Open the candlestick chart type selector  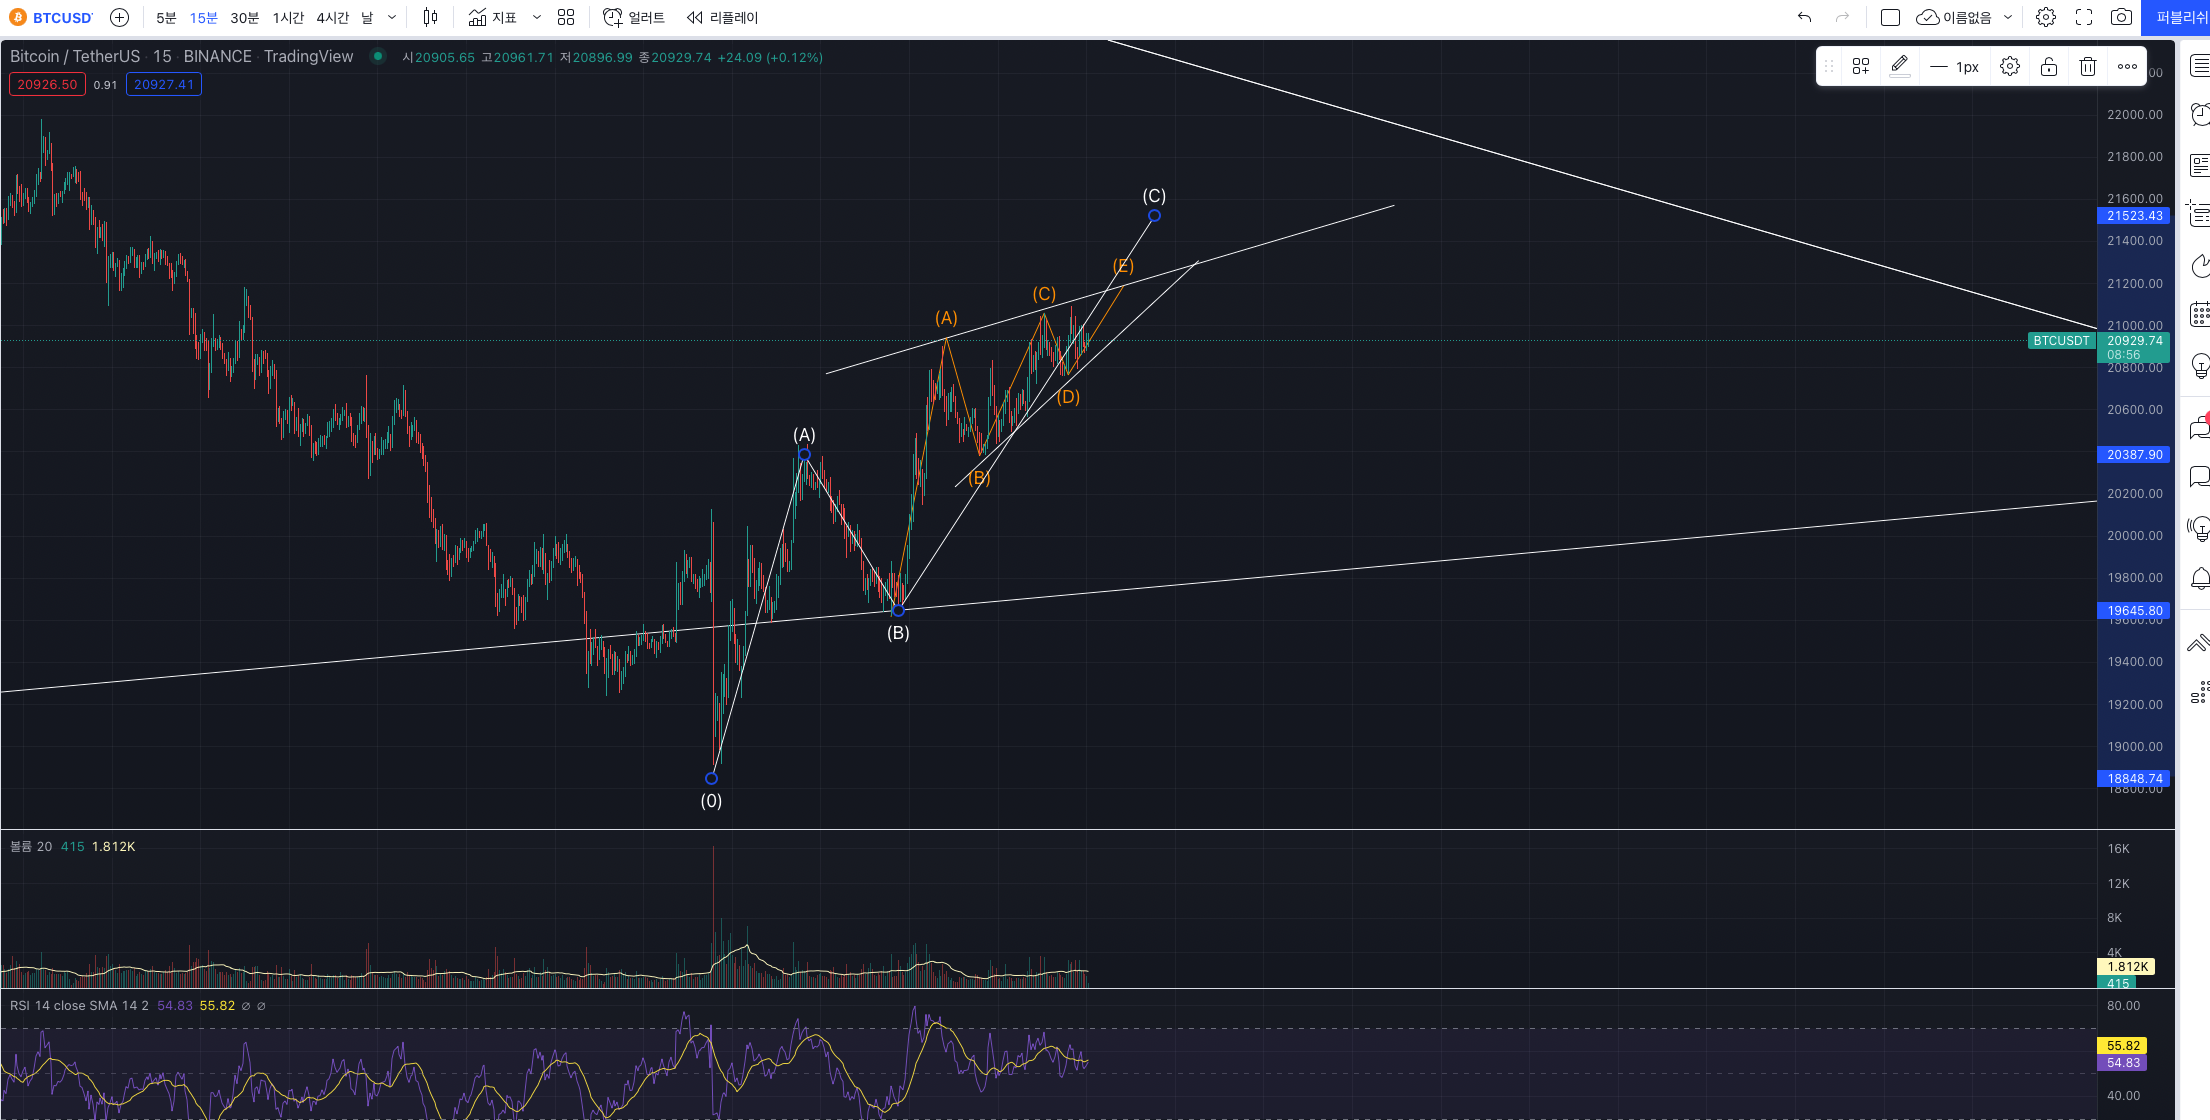(x=431, y=17)
